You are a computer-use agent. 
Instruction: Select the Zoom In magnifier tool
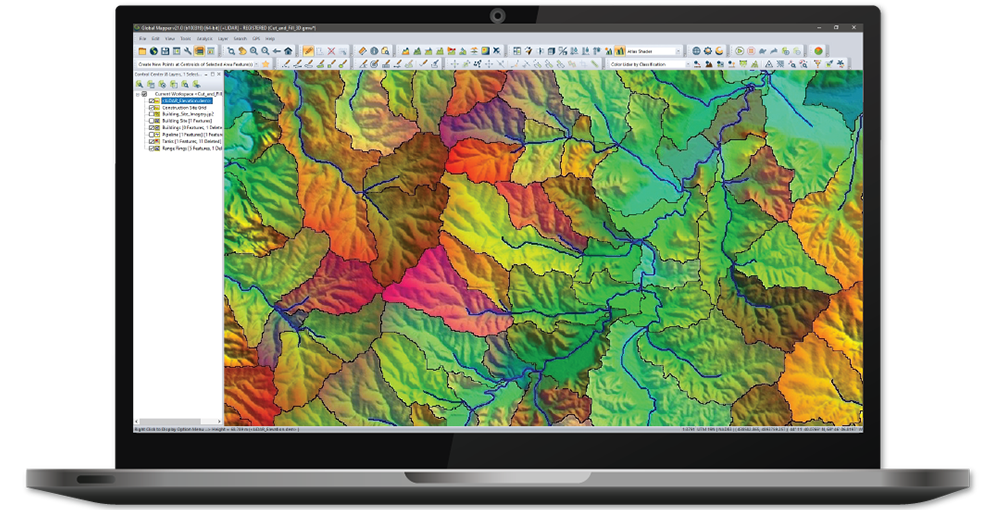(x=254, y=51)
